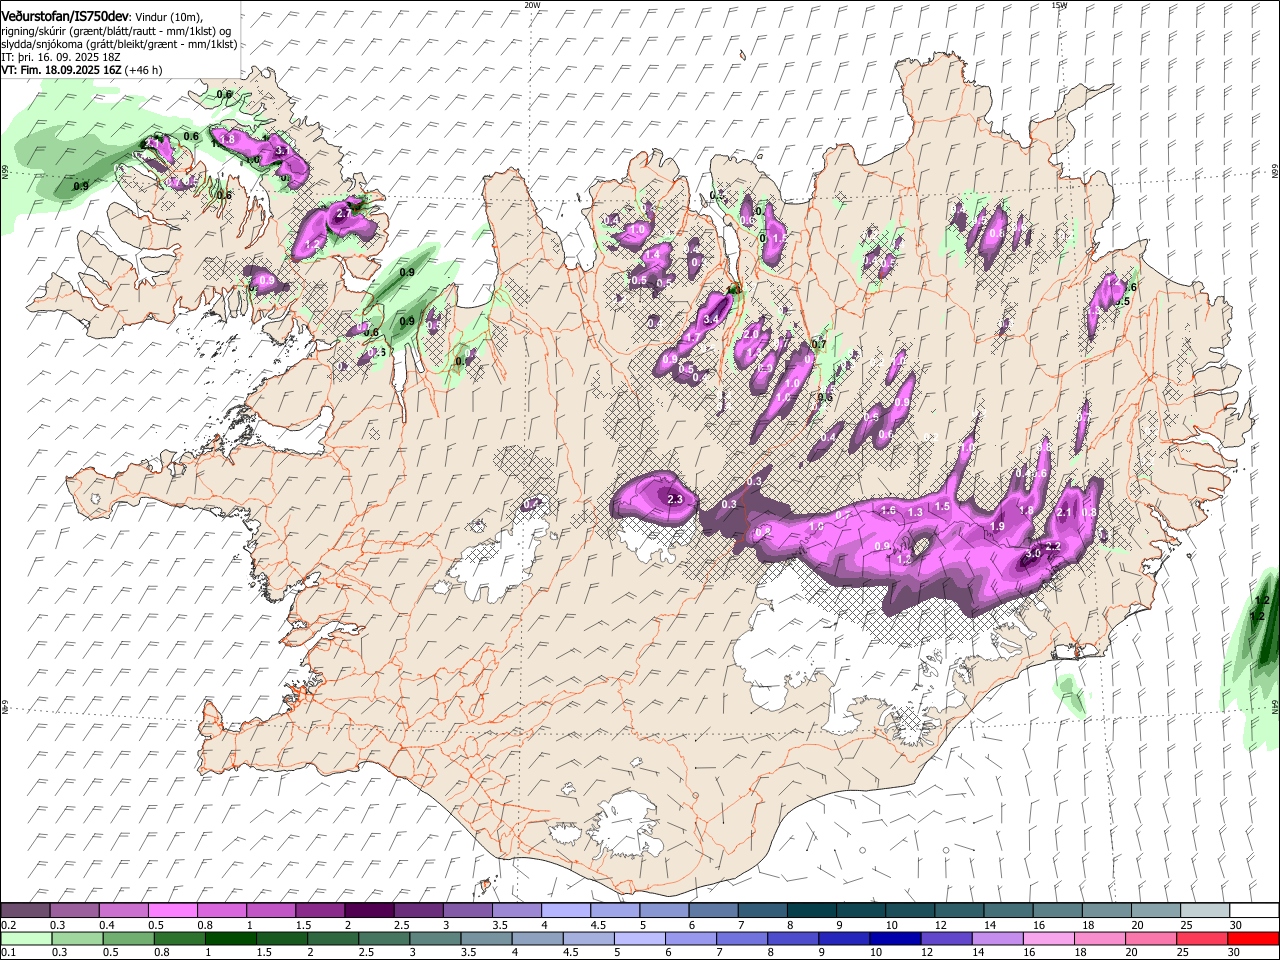
Task: Click the initial time line 'IT: þri. 16. 09. 2025 18Z'
Action: pyautogui.click(x=59, y=57)
